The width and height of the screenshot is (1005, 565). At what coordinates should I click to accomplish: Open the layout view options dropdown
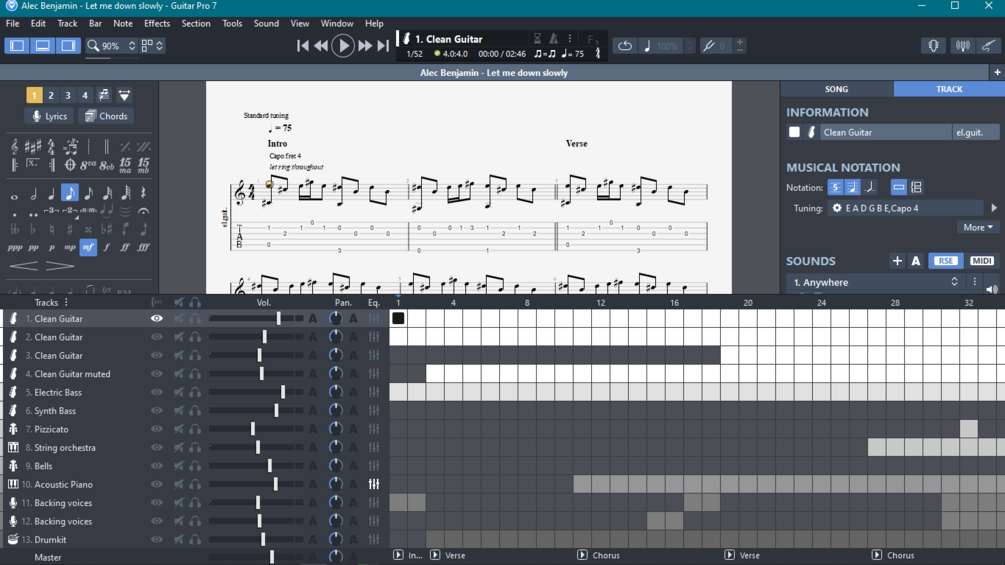coord(152,45)
